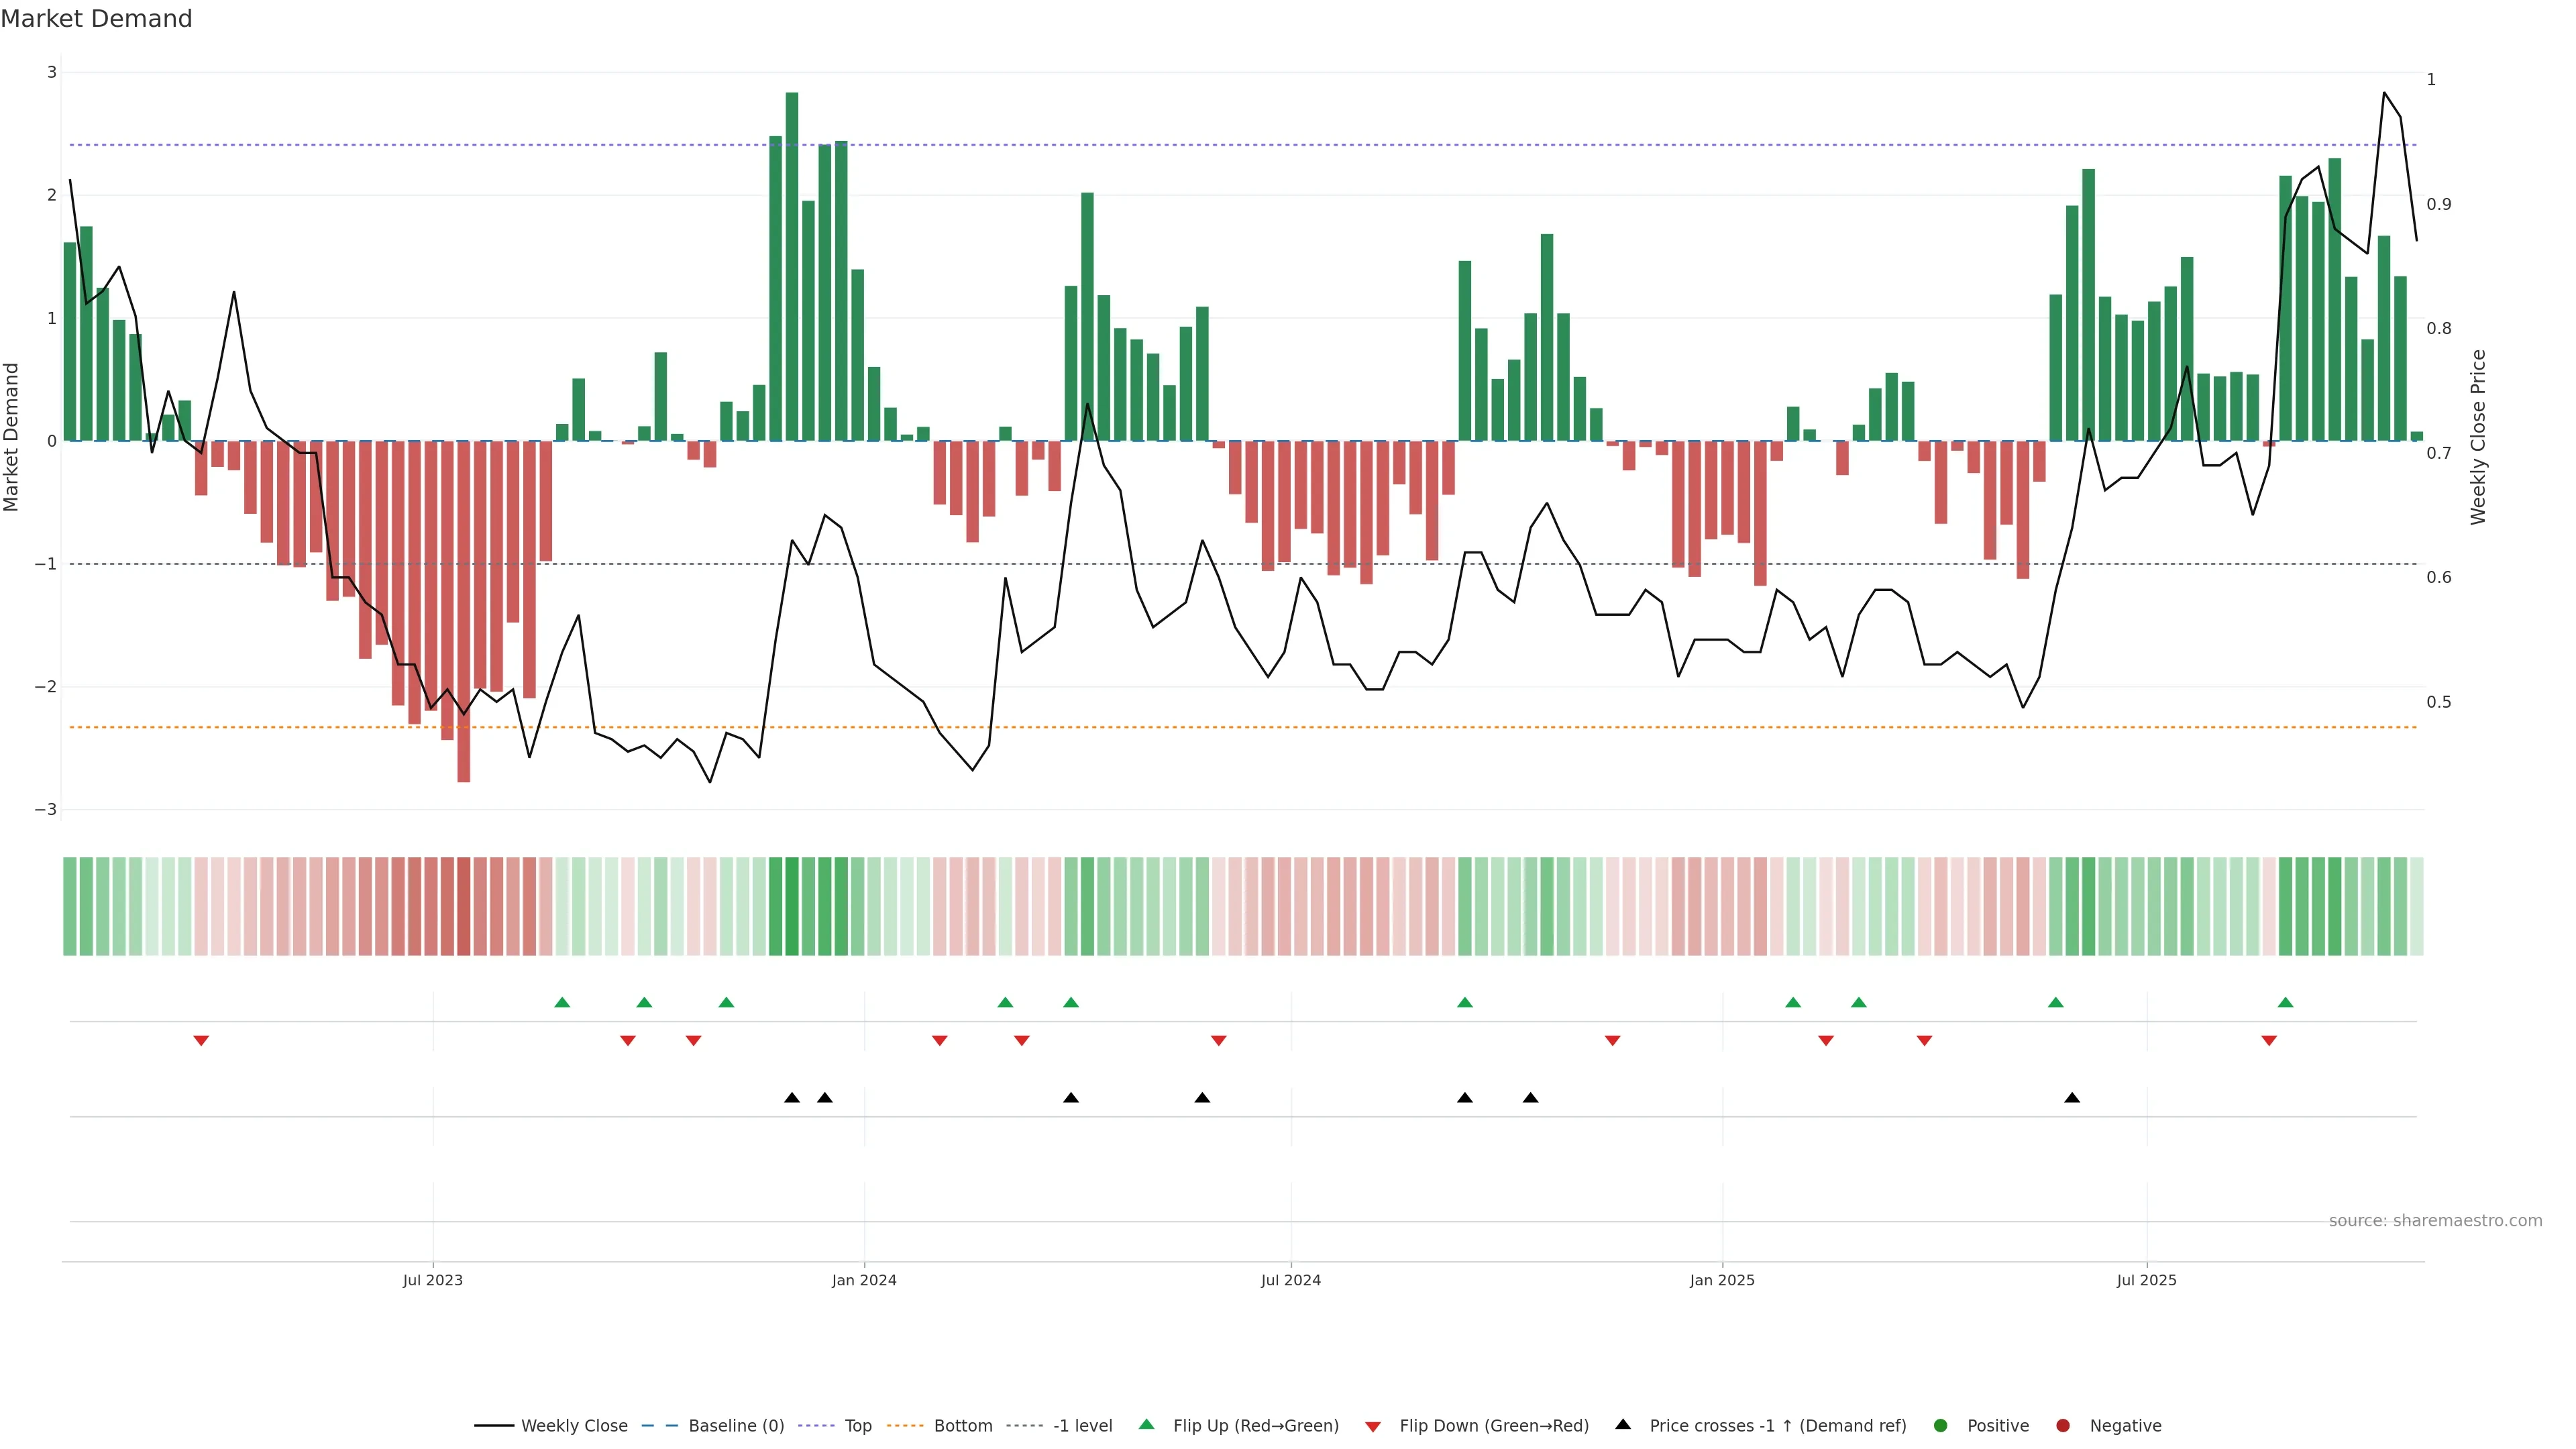Screen dimensions: 2576x1449
Task: Click the red Negative circle legend icon
Action: tap(2062, 1425)
